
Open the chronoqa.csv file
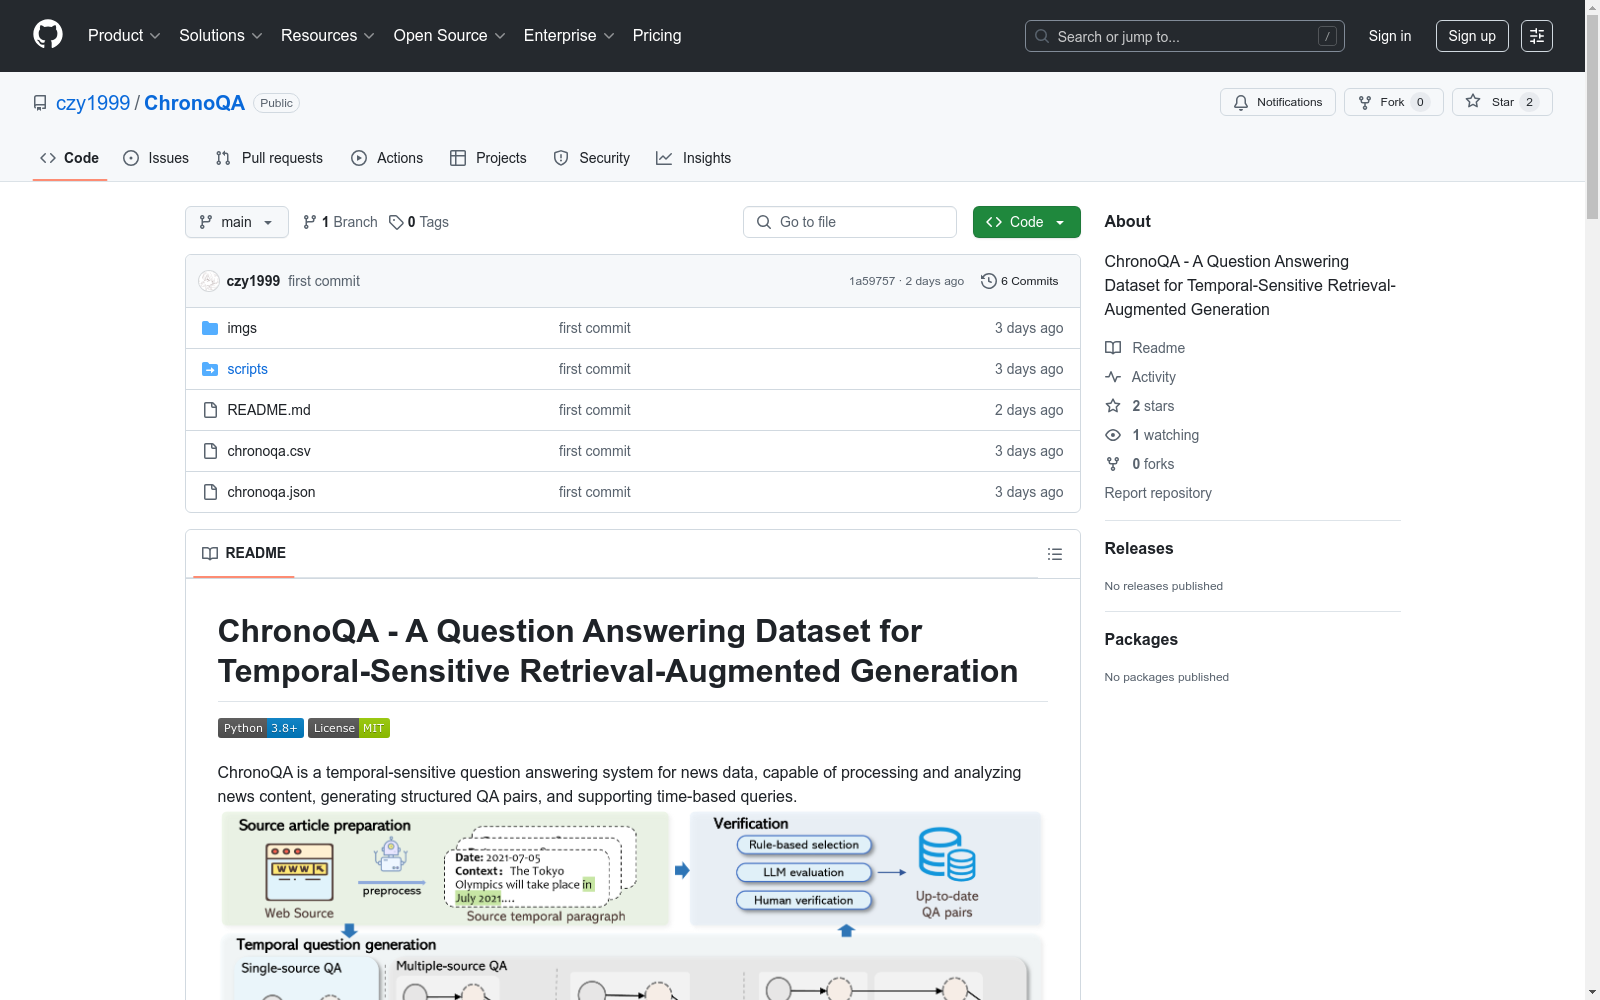coord(269,451)
